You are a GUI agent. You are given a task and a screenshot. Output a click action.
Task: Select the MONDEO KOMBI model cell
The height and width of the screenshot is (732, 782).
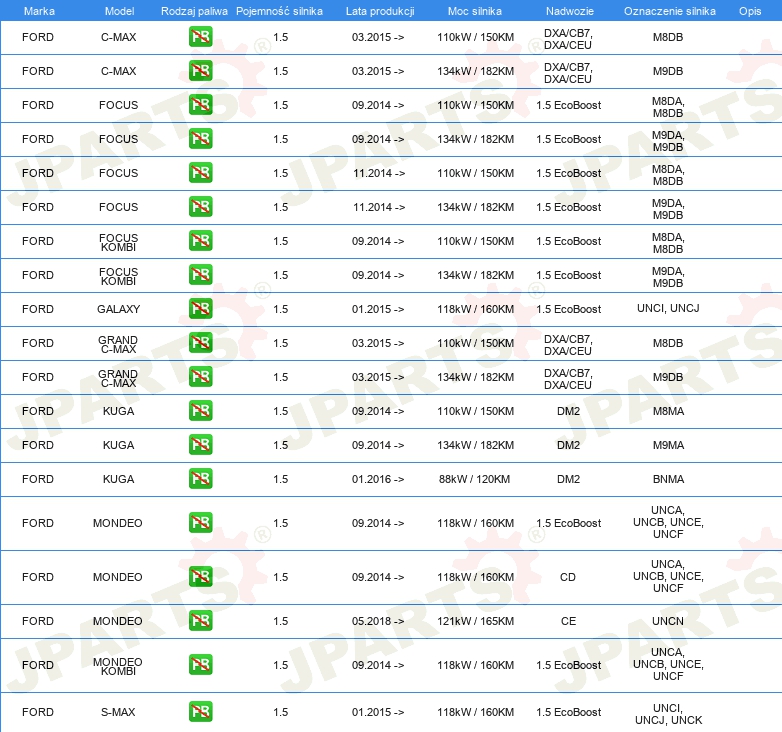118,666
